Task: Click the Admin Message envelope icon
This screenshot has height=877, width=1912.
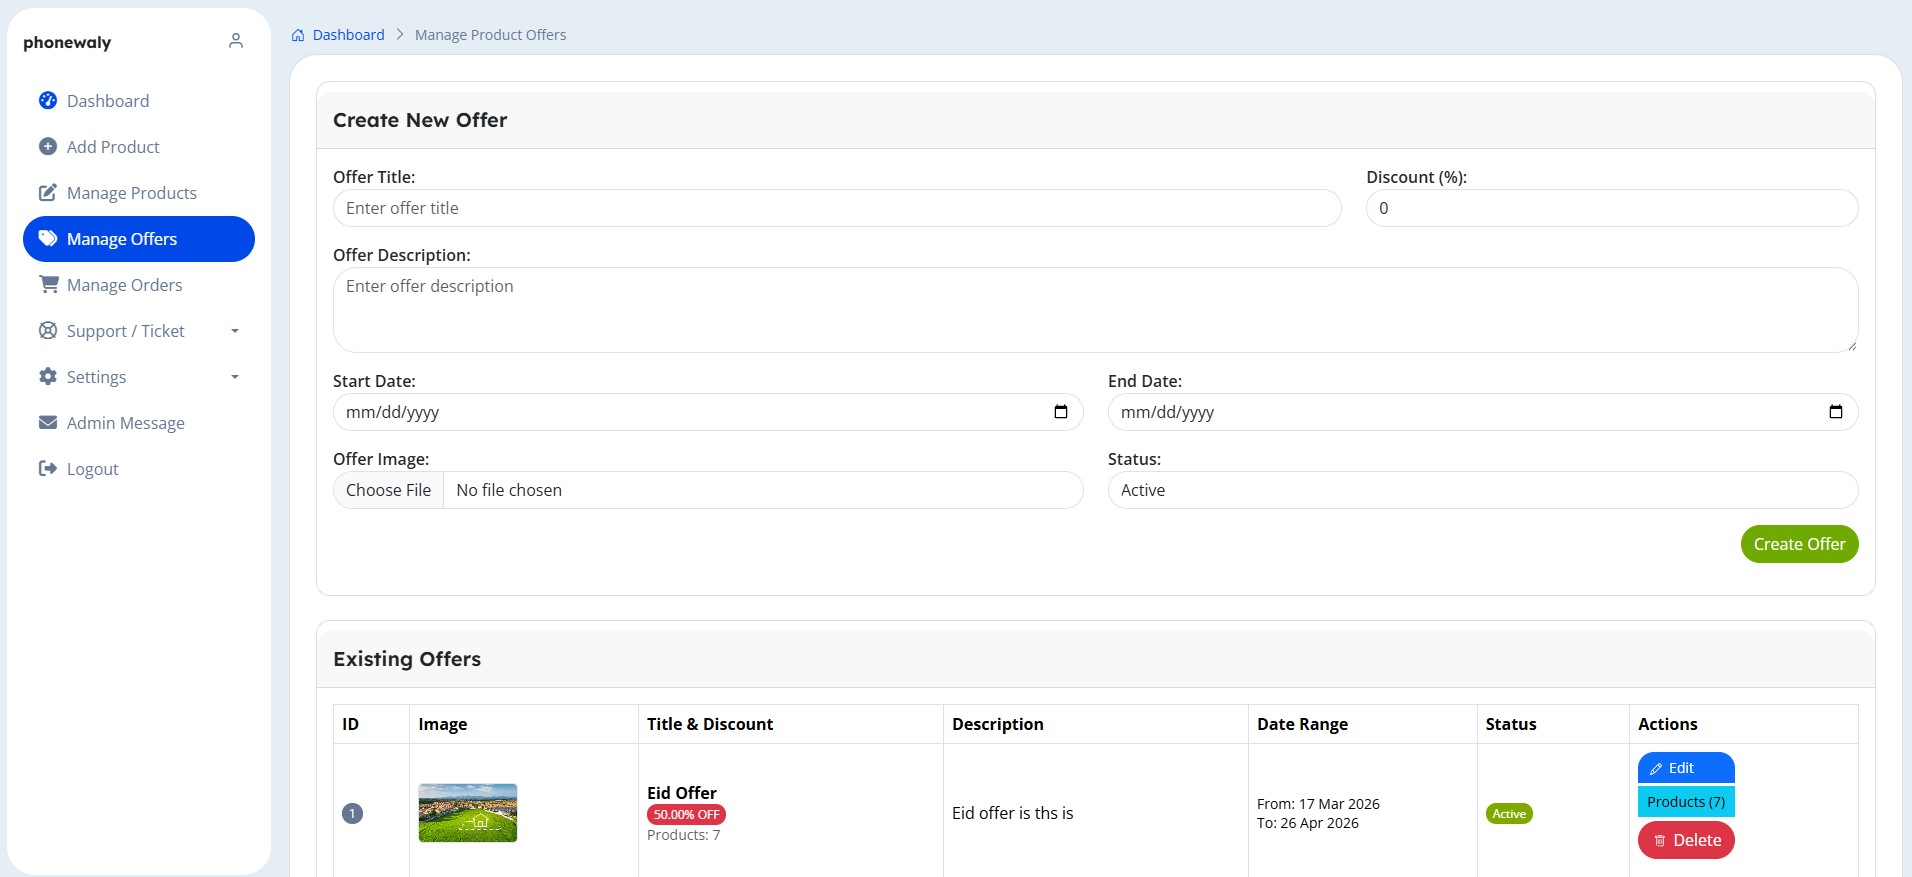Action: coord(48,422)
